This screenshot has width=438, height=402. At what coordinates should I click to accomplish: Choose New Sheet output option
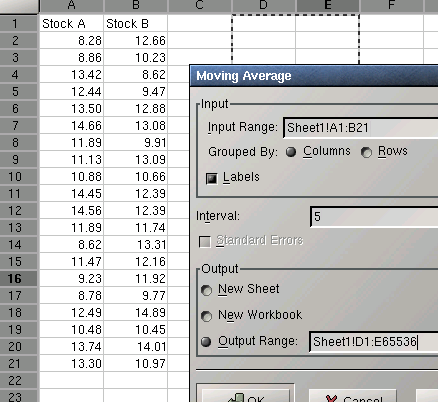click(x=206, y=290)
